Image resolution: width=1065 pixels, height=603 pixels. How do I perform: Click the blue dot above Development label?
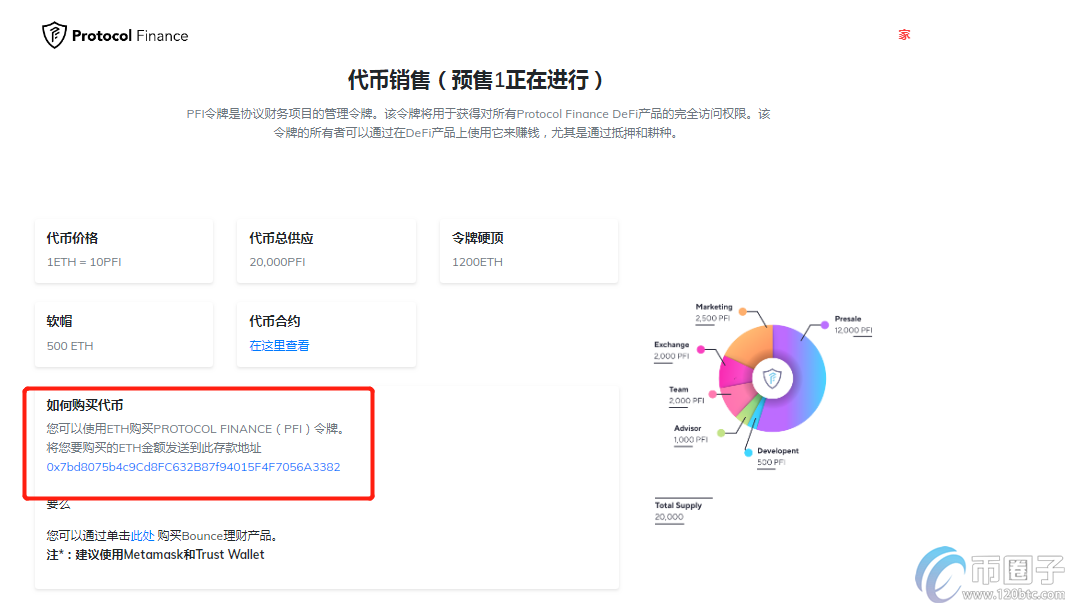(x=748, y=452)
